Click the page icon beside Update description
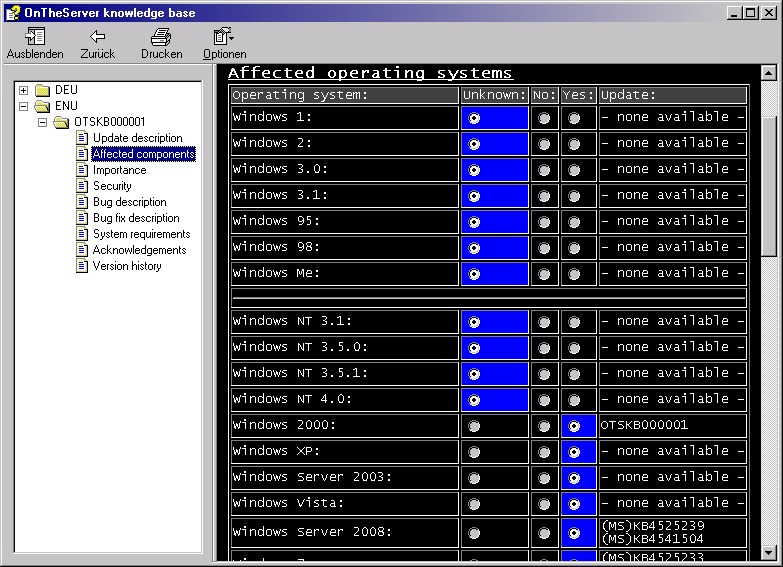Viewport: 783px width, 567px height. tap(82, 138)
